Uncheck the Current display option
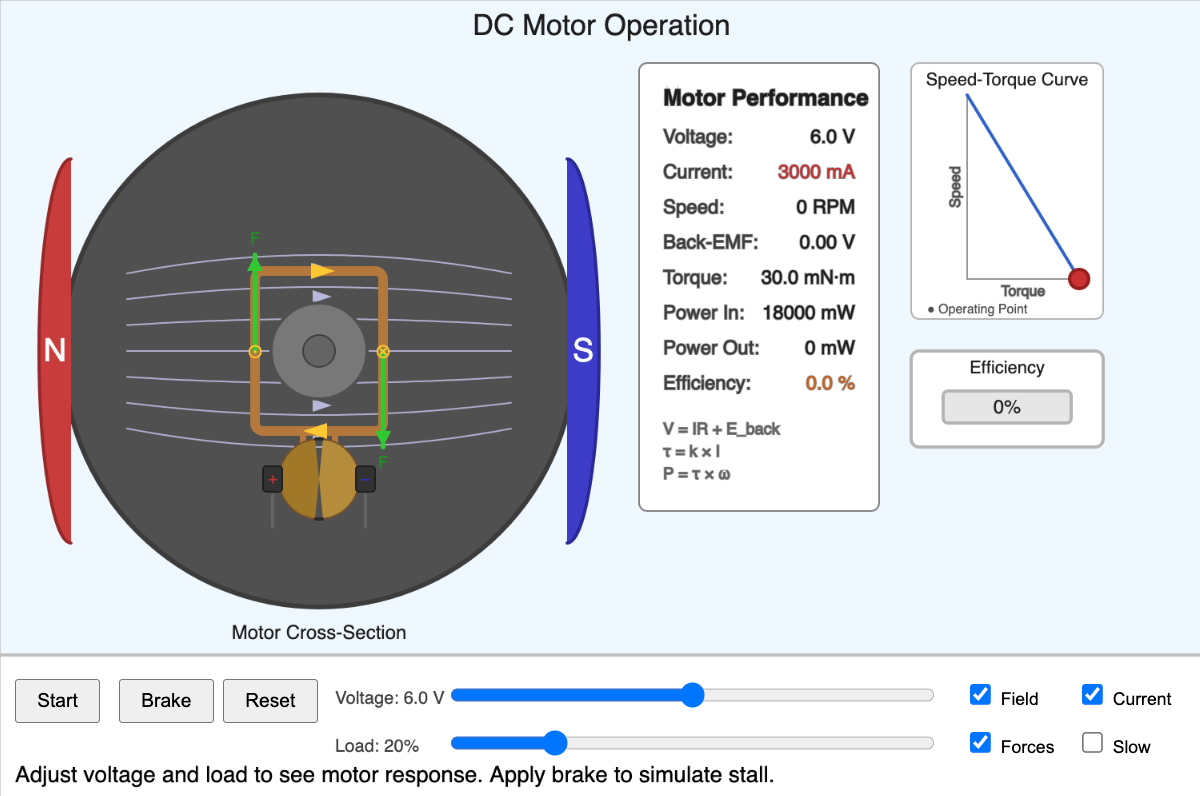Image resolution: width=1200 pixels, height=796 pixels. click(1092, 694)
